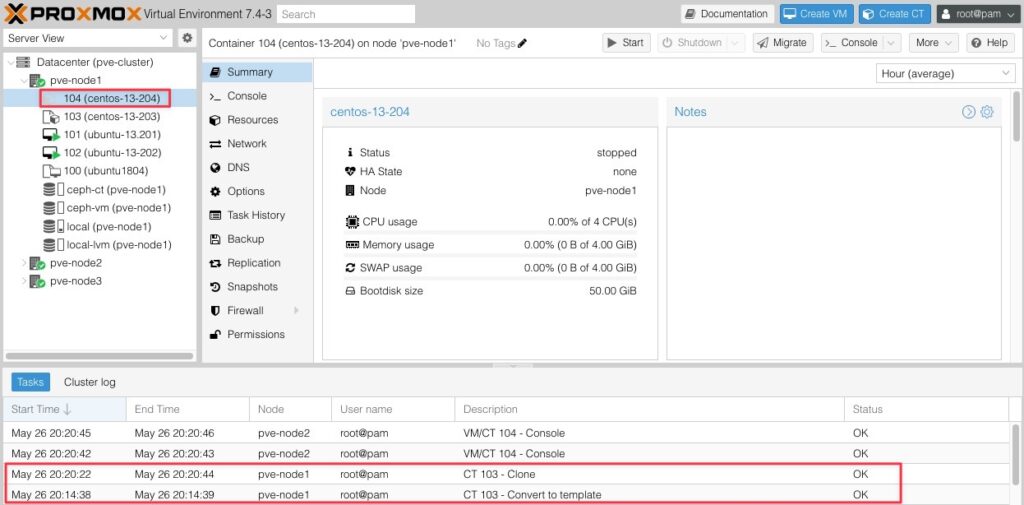Open the Network menu item
1024x505 pixels.
pos(257,144)
